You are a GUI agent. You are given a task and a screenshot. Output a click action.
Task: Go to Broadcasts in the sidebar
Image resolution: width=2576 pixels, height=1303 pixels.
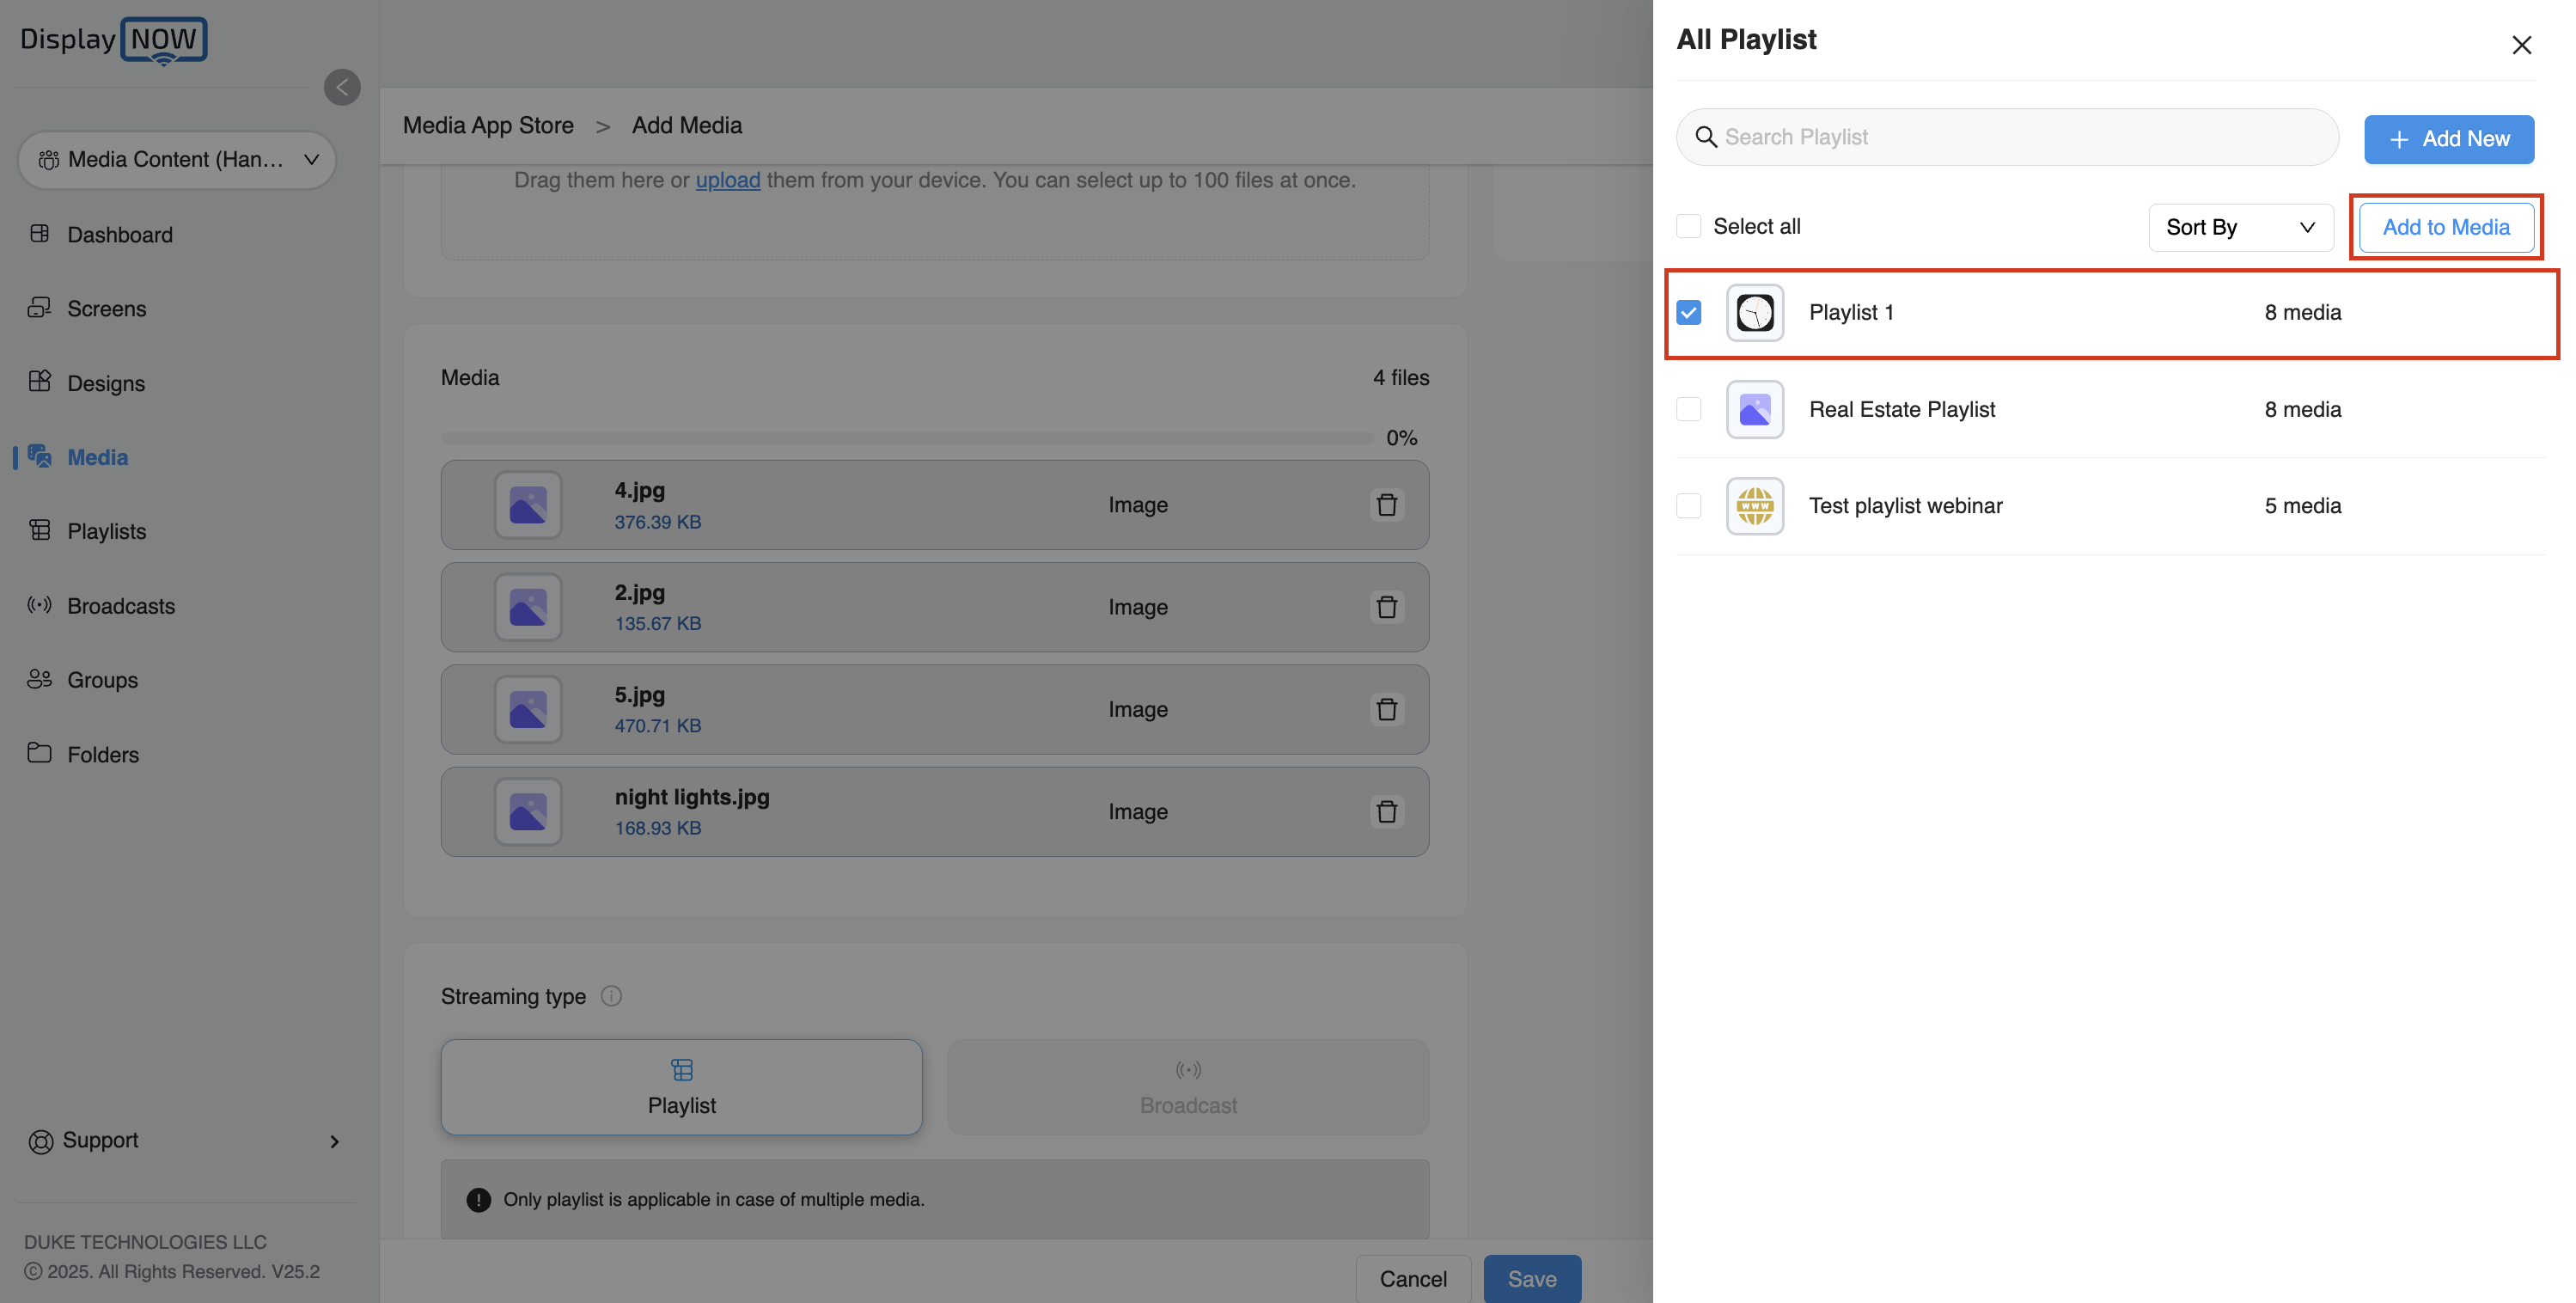[x=121, y=606]
